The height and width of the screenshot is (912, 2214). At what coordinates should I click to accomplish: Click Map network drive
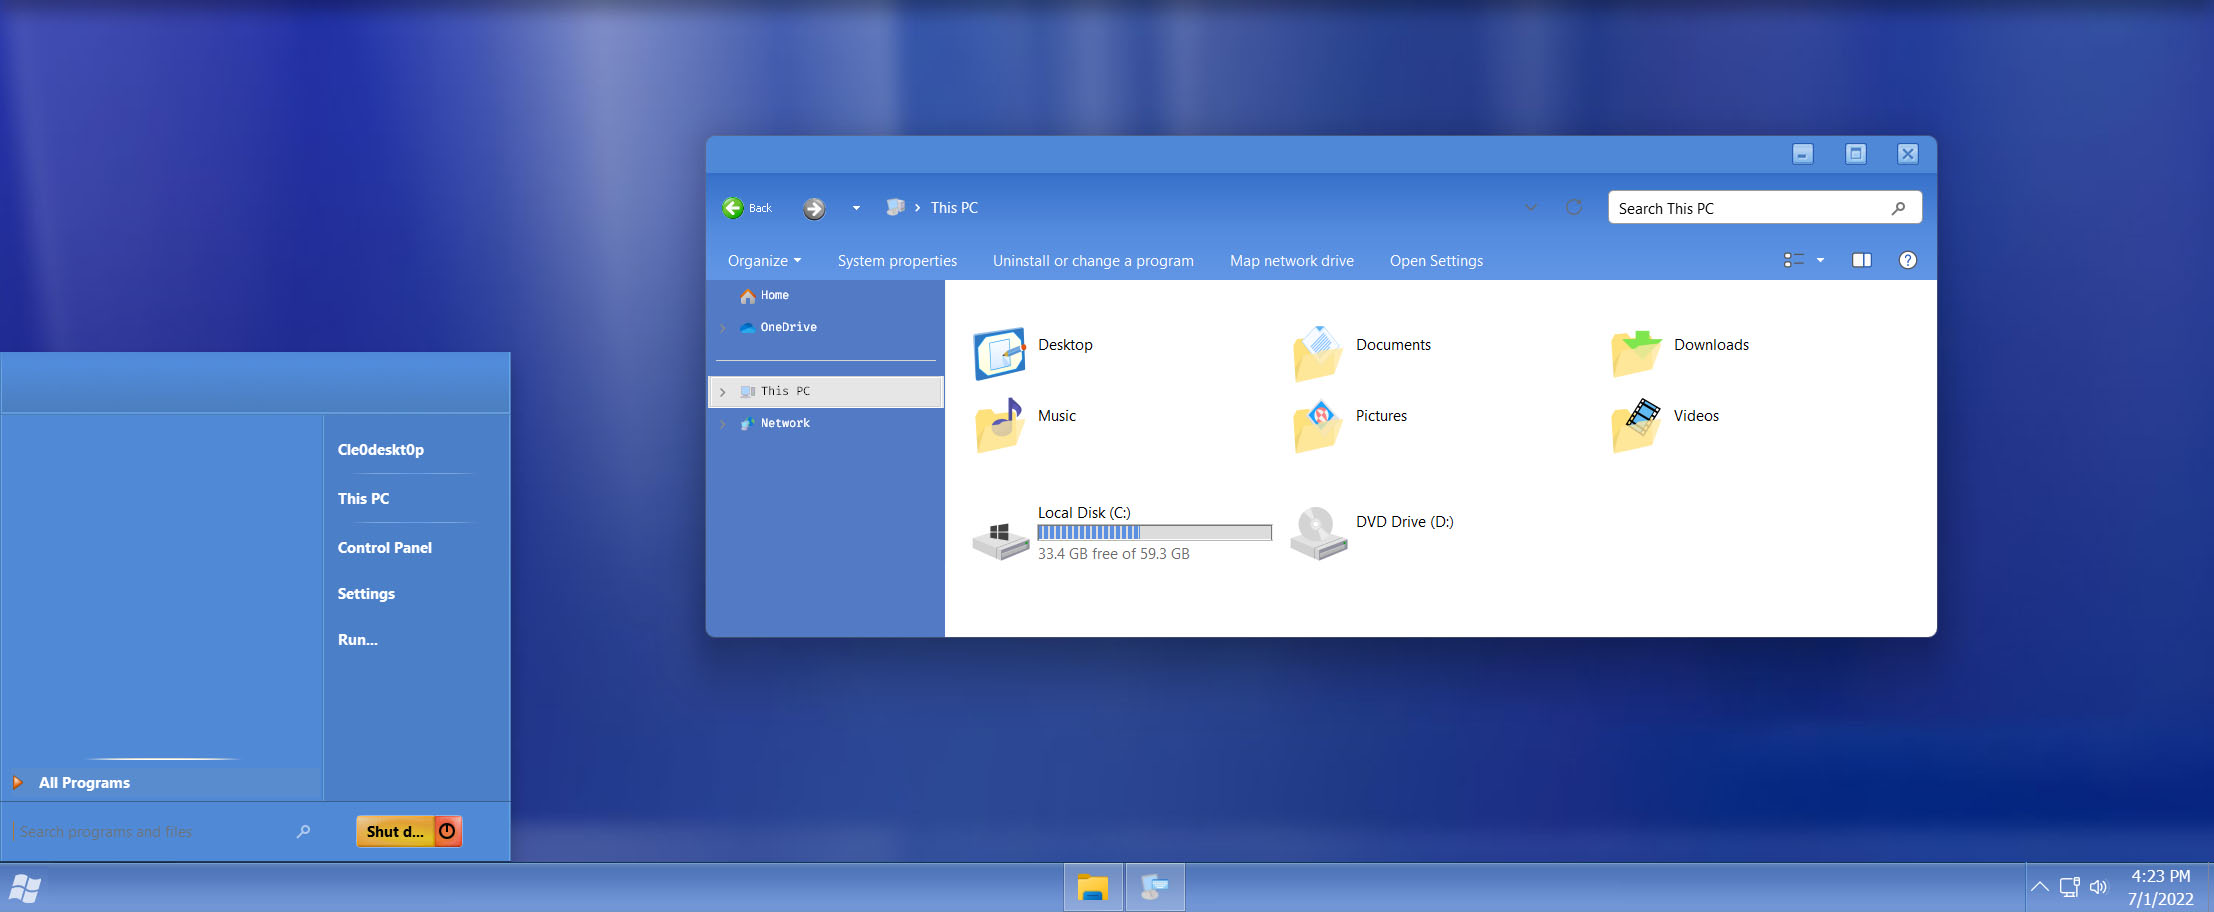click(1291, 260)
